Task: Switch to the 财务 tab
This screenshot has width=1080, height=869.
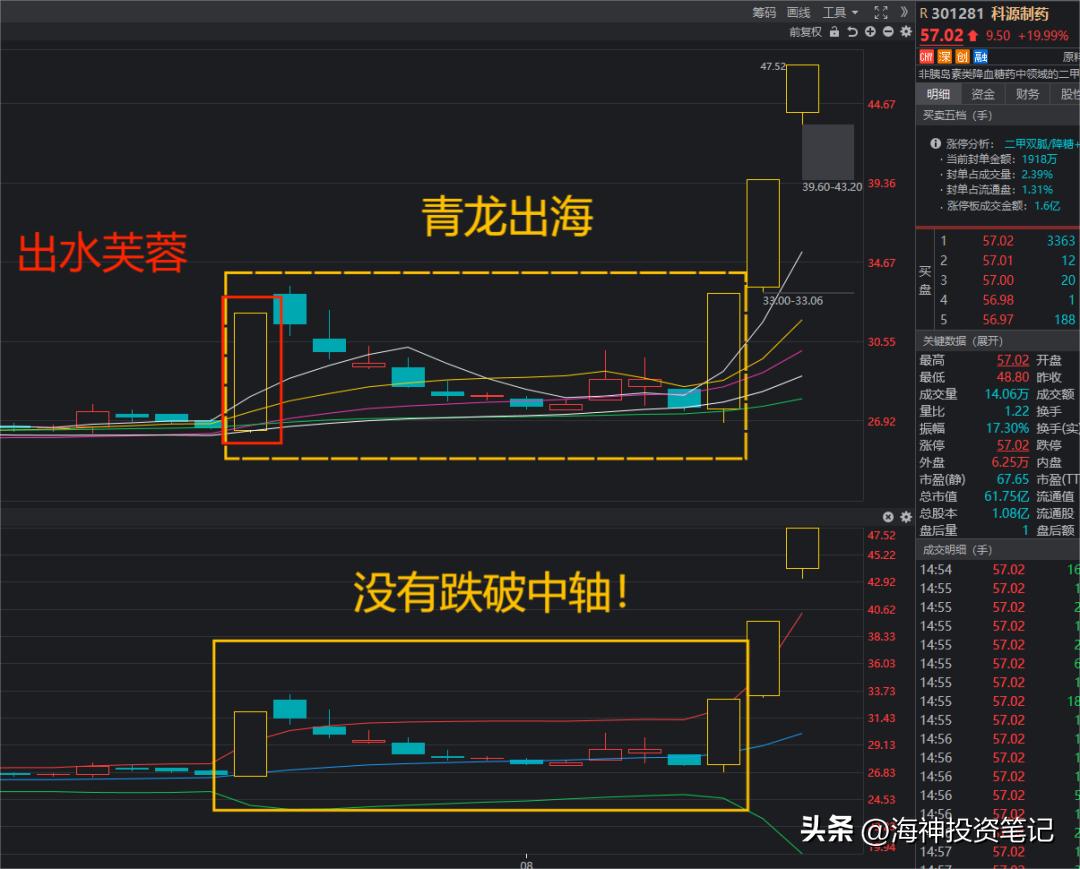Action: (1027, 94)
